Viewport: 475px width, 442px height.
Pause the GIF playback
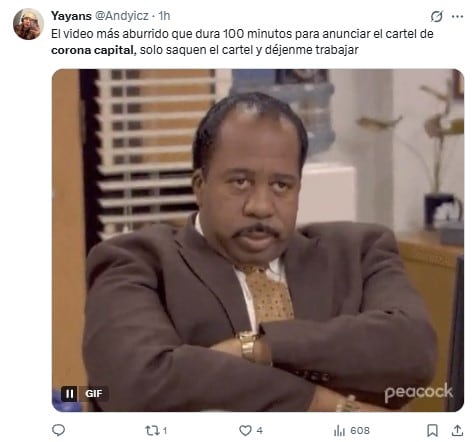pos(69,394)
